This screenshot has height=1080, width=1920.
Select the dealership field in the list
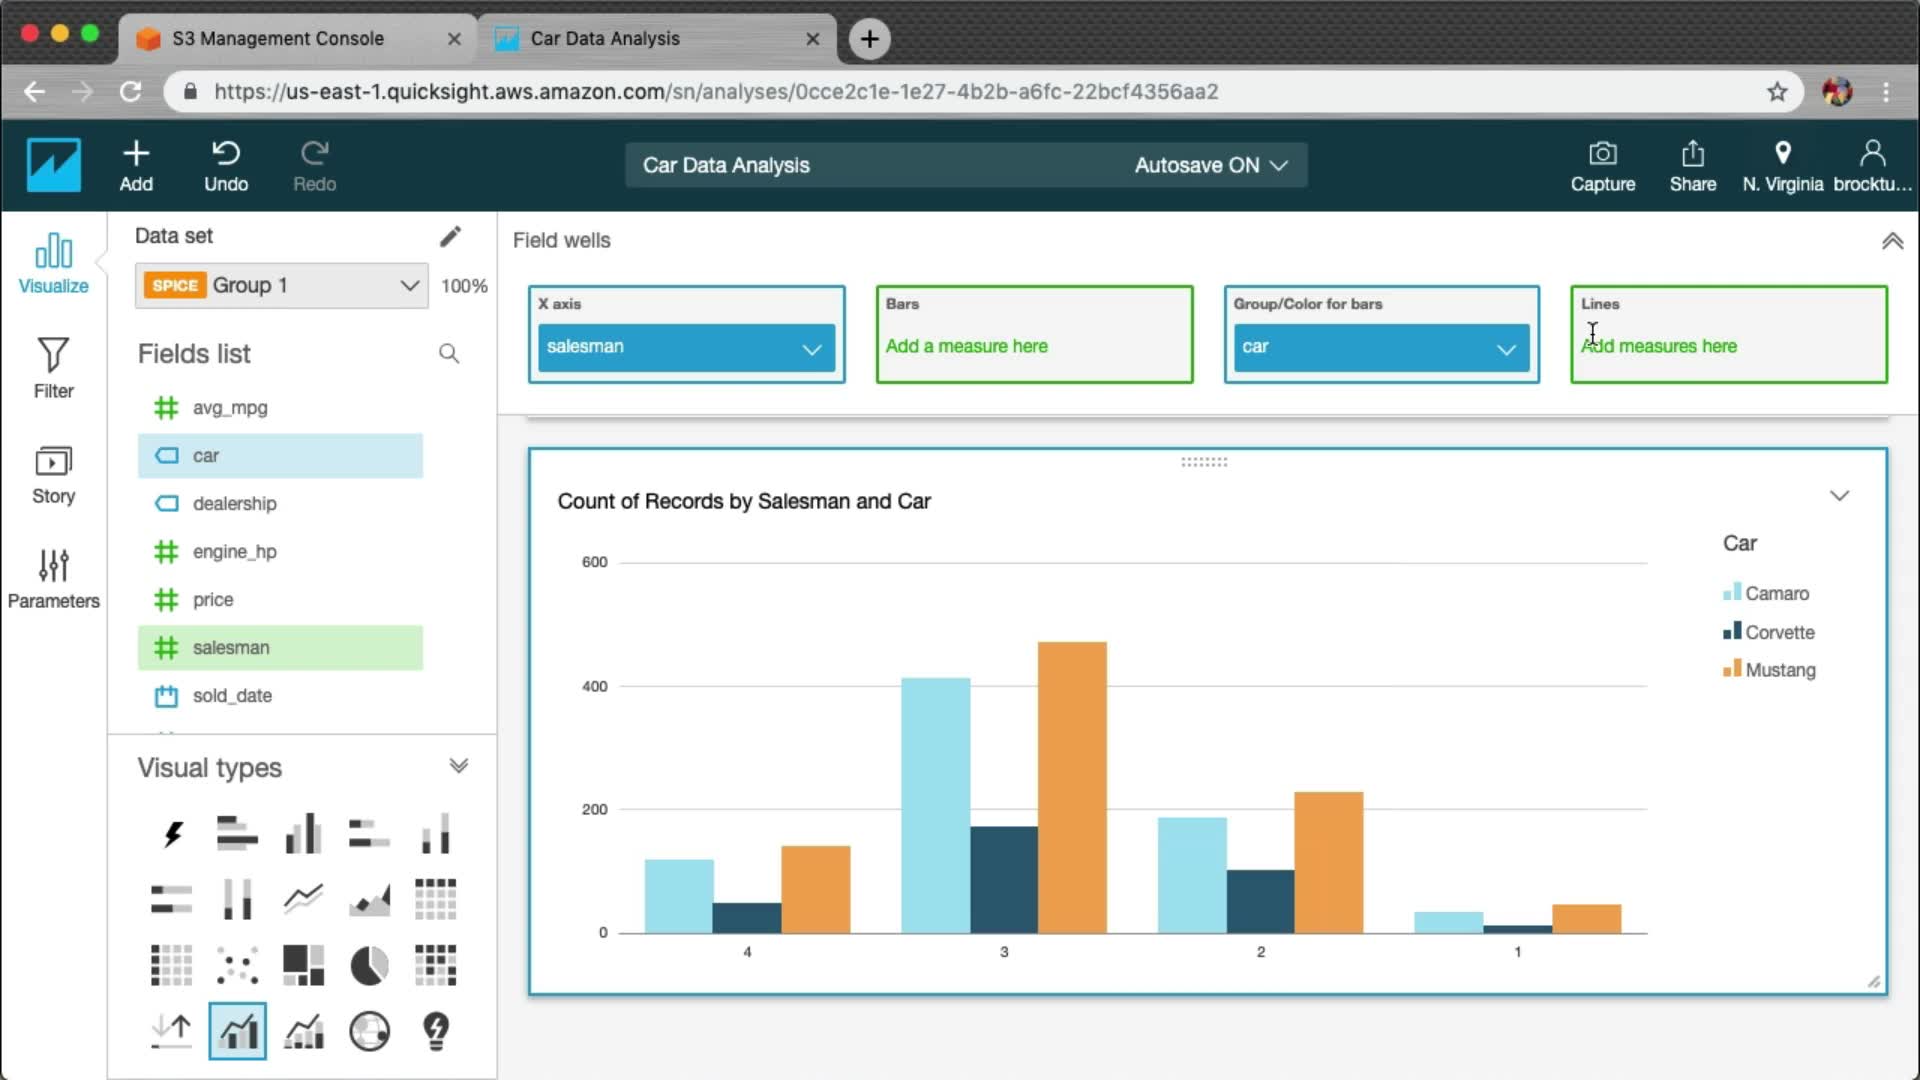point(234,504)
